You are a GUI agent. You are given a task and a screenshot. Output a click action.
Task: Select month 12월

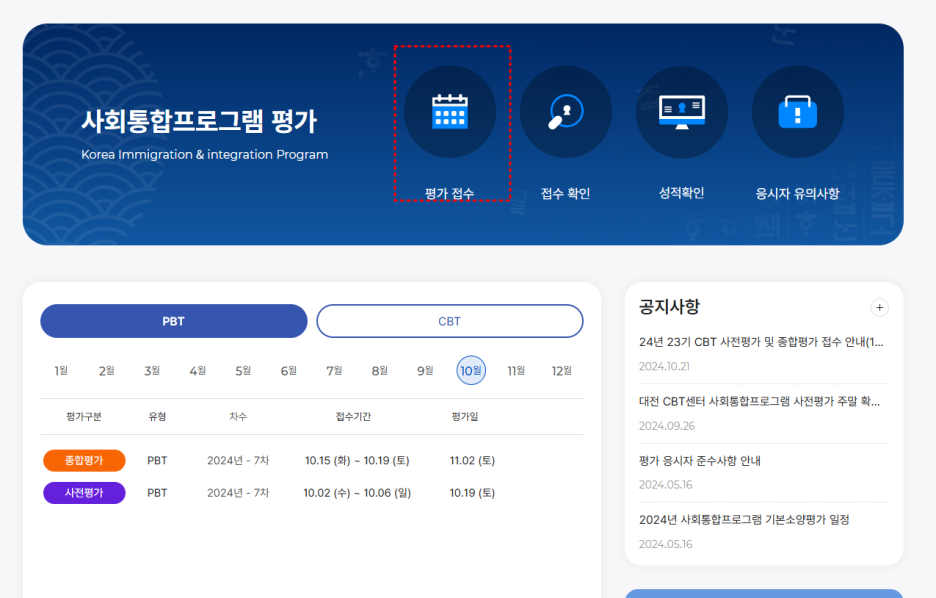(562, 371)
